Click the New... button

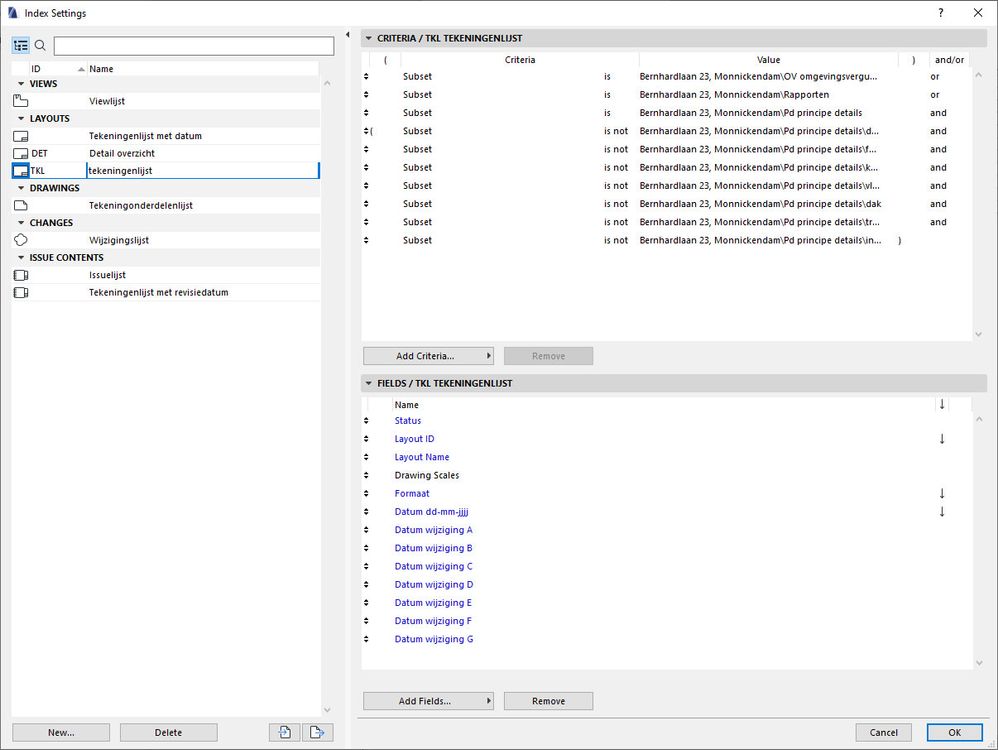pyautogui.click(x=61, y=732)
